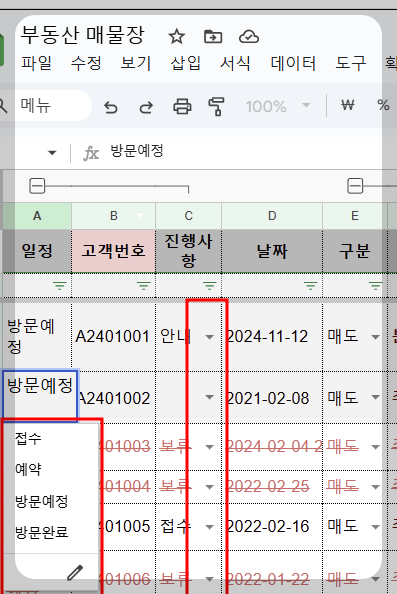Click the 진행사항 header cell
The width and height of the screenshot is (397, 594).
coord(189,251)
